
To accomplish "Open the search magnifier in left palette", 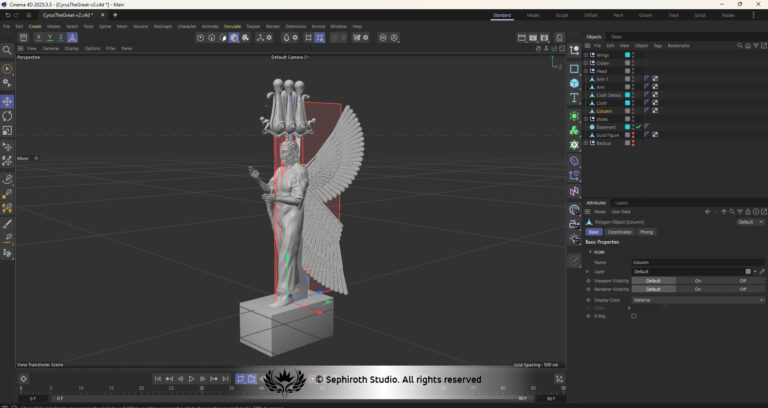I will coord(7,50).
